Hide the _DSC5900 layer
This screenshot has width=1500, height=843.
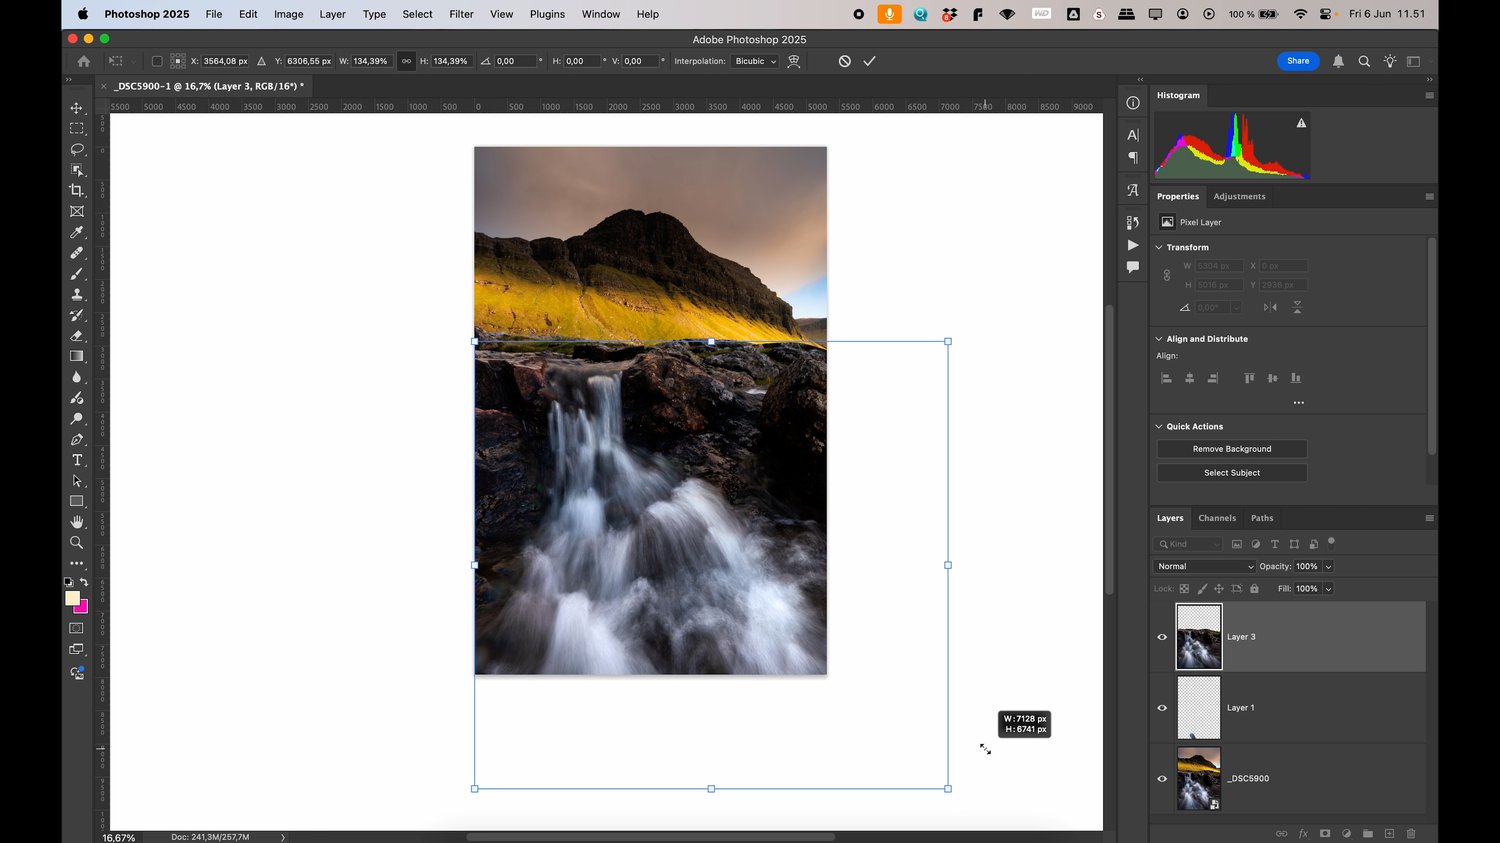click(x=1162, y=779)
